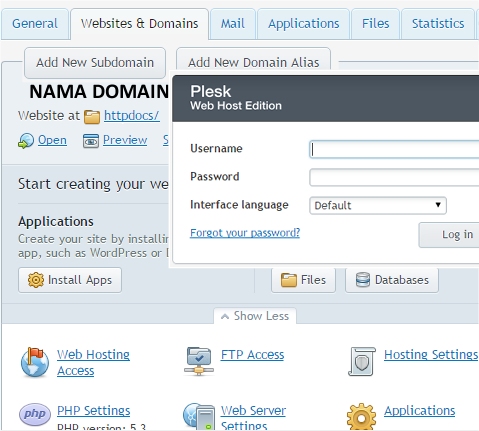
Task: Click the Applications orange gear icon
Action: coord(361,417)
